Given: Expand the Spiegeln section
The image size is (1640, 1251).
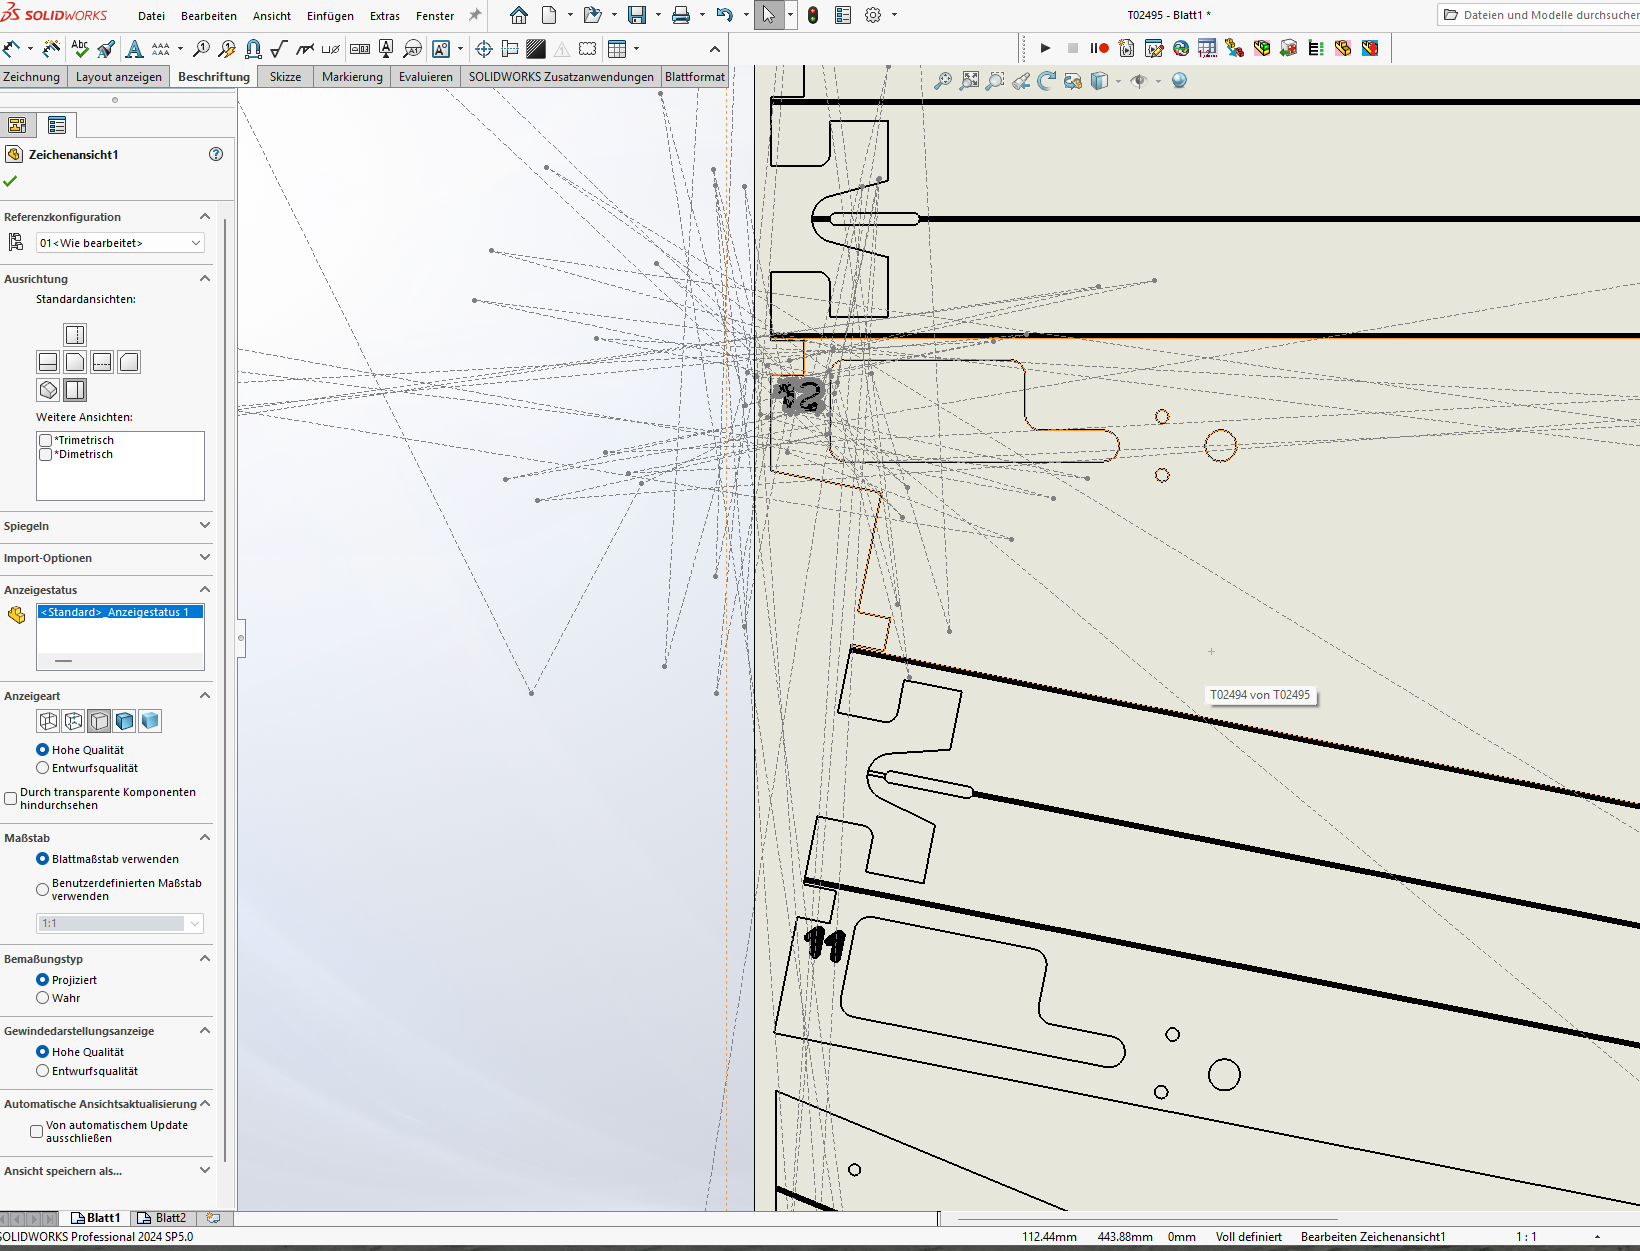Looking at the screenshot, I should coord(205,526).
